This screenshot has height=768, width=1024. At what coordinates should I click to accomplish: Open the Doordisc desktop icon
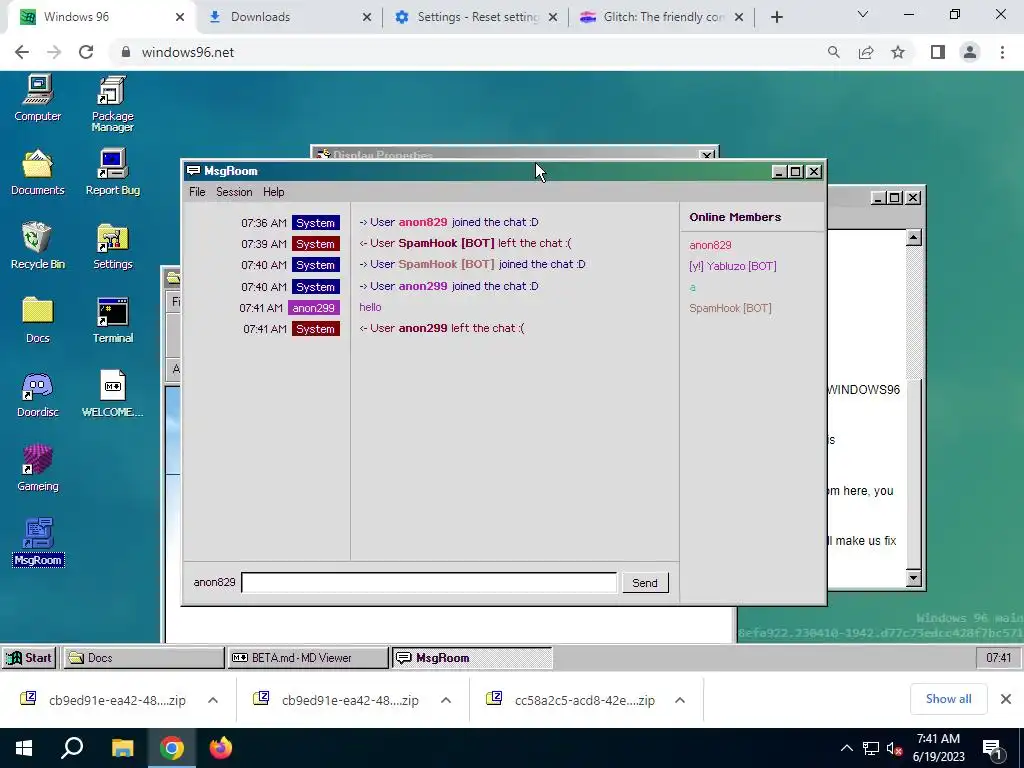pos(37,394)
